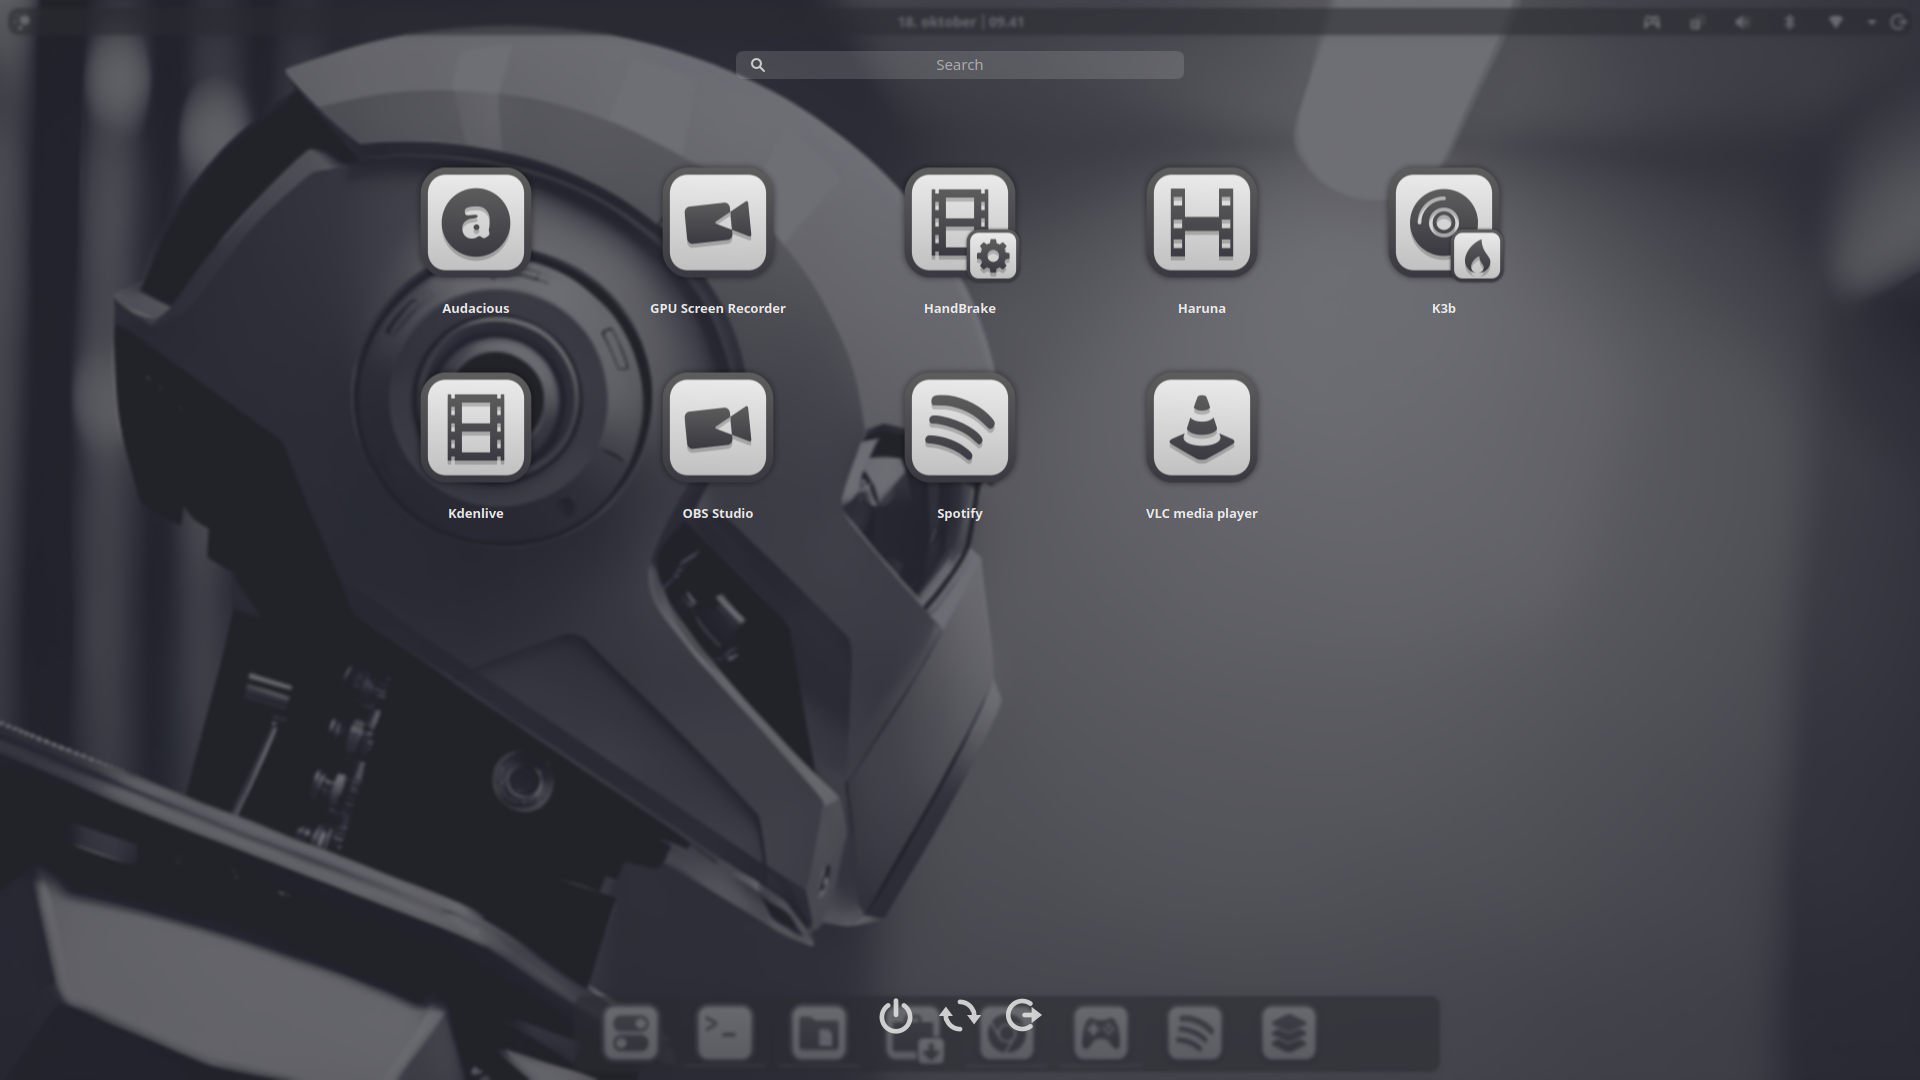
Task: Open Spotify from the app grid
Action: coord(960,427)
